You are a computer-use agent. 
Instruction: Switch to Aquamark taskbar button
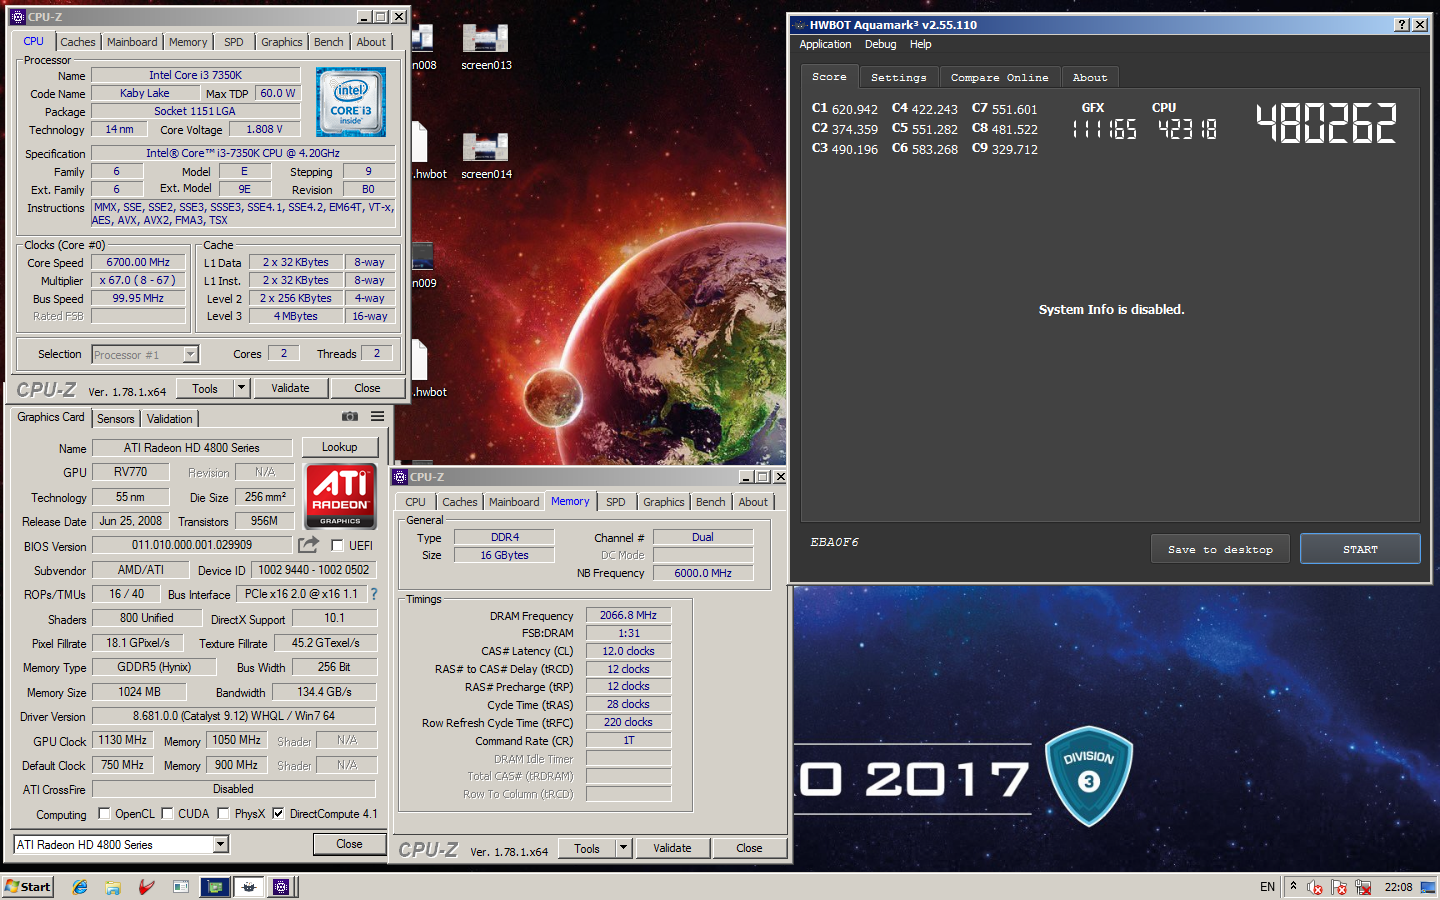(x=248, y=887)
